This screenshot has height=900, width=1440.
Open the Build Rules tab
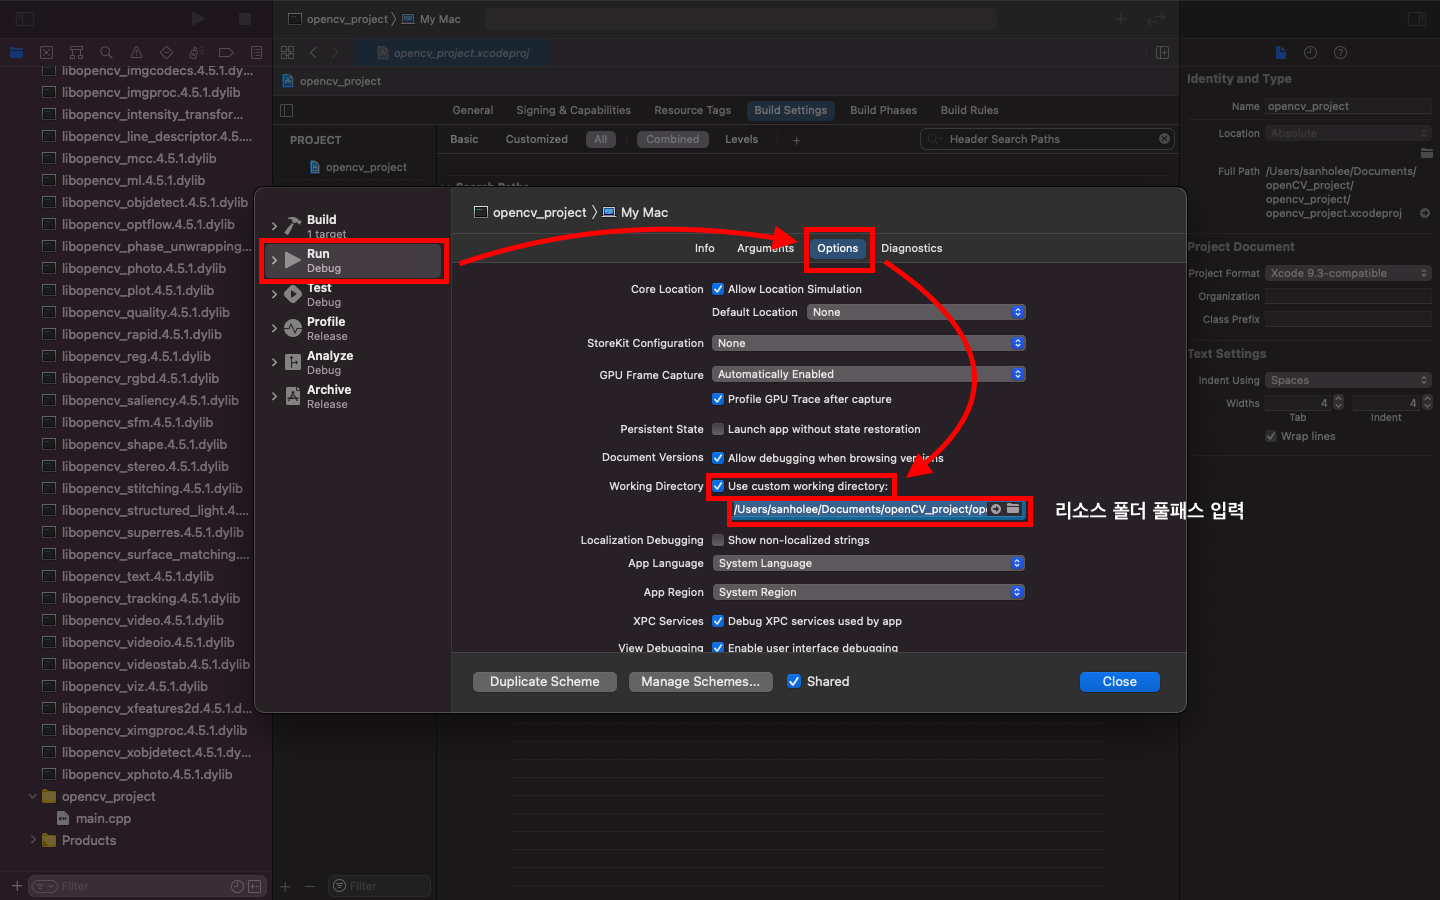click(970, 110)
